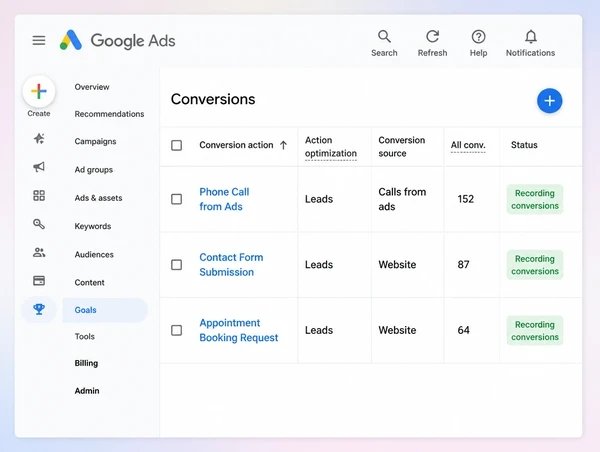Refresh the page data
The height and width of the screenshot is (452, 600).
pos(432,43)
